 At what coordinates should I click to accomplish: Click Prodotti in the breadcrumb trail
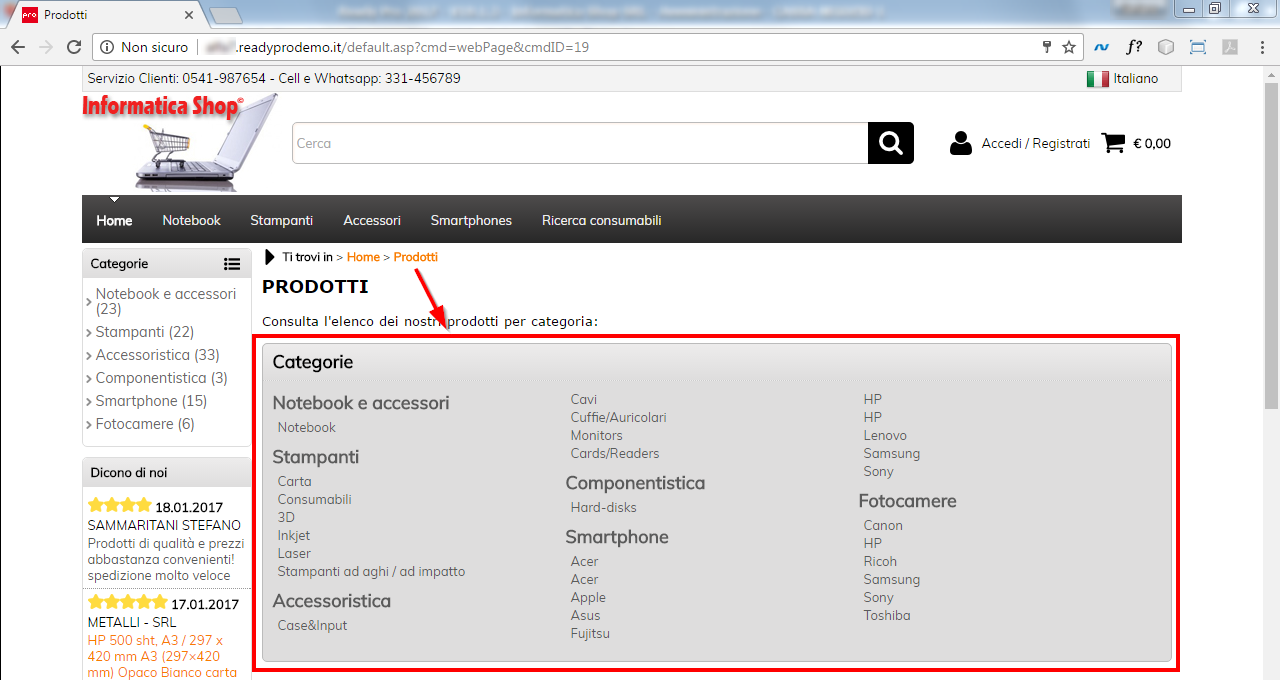point(416,257)
